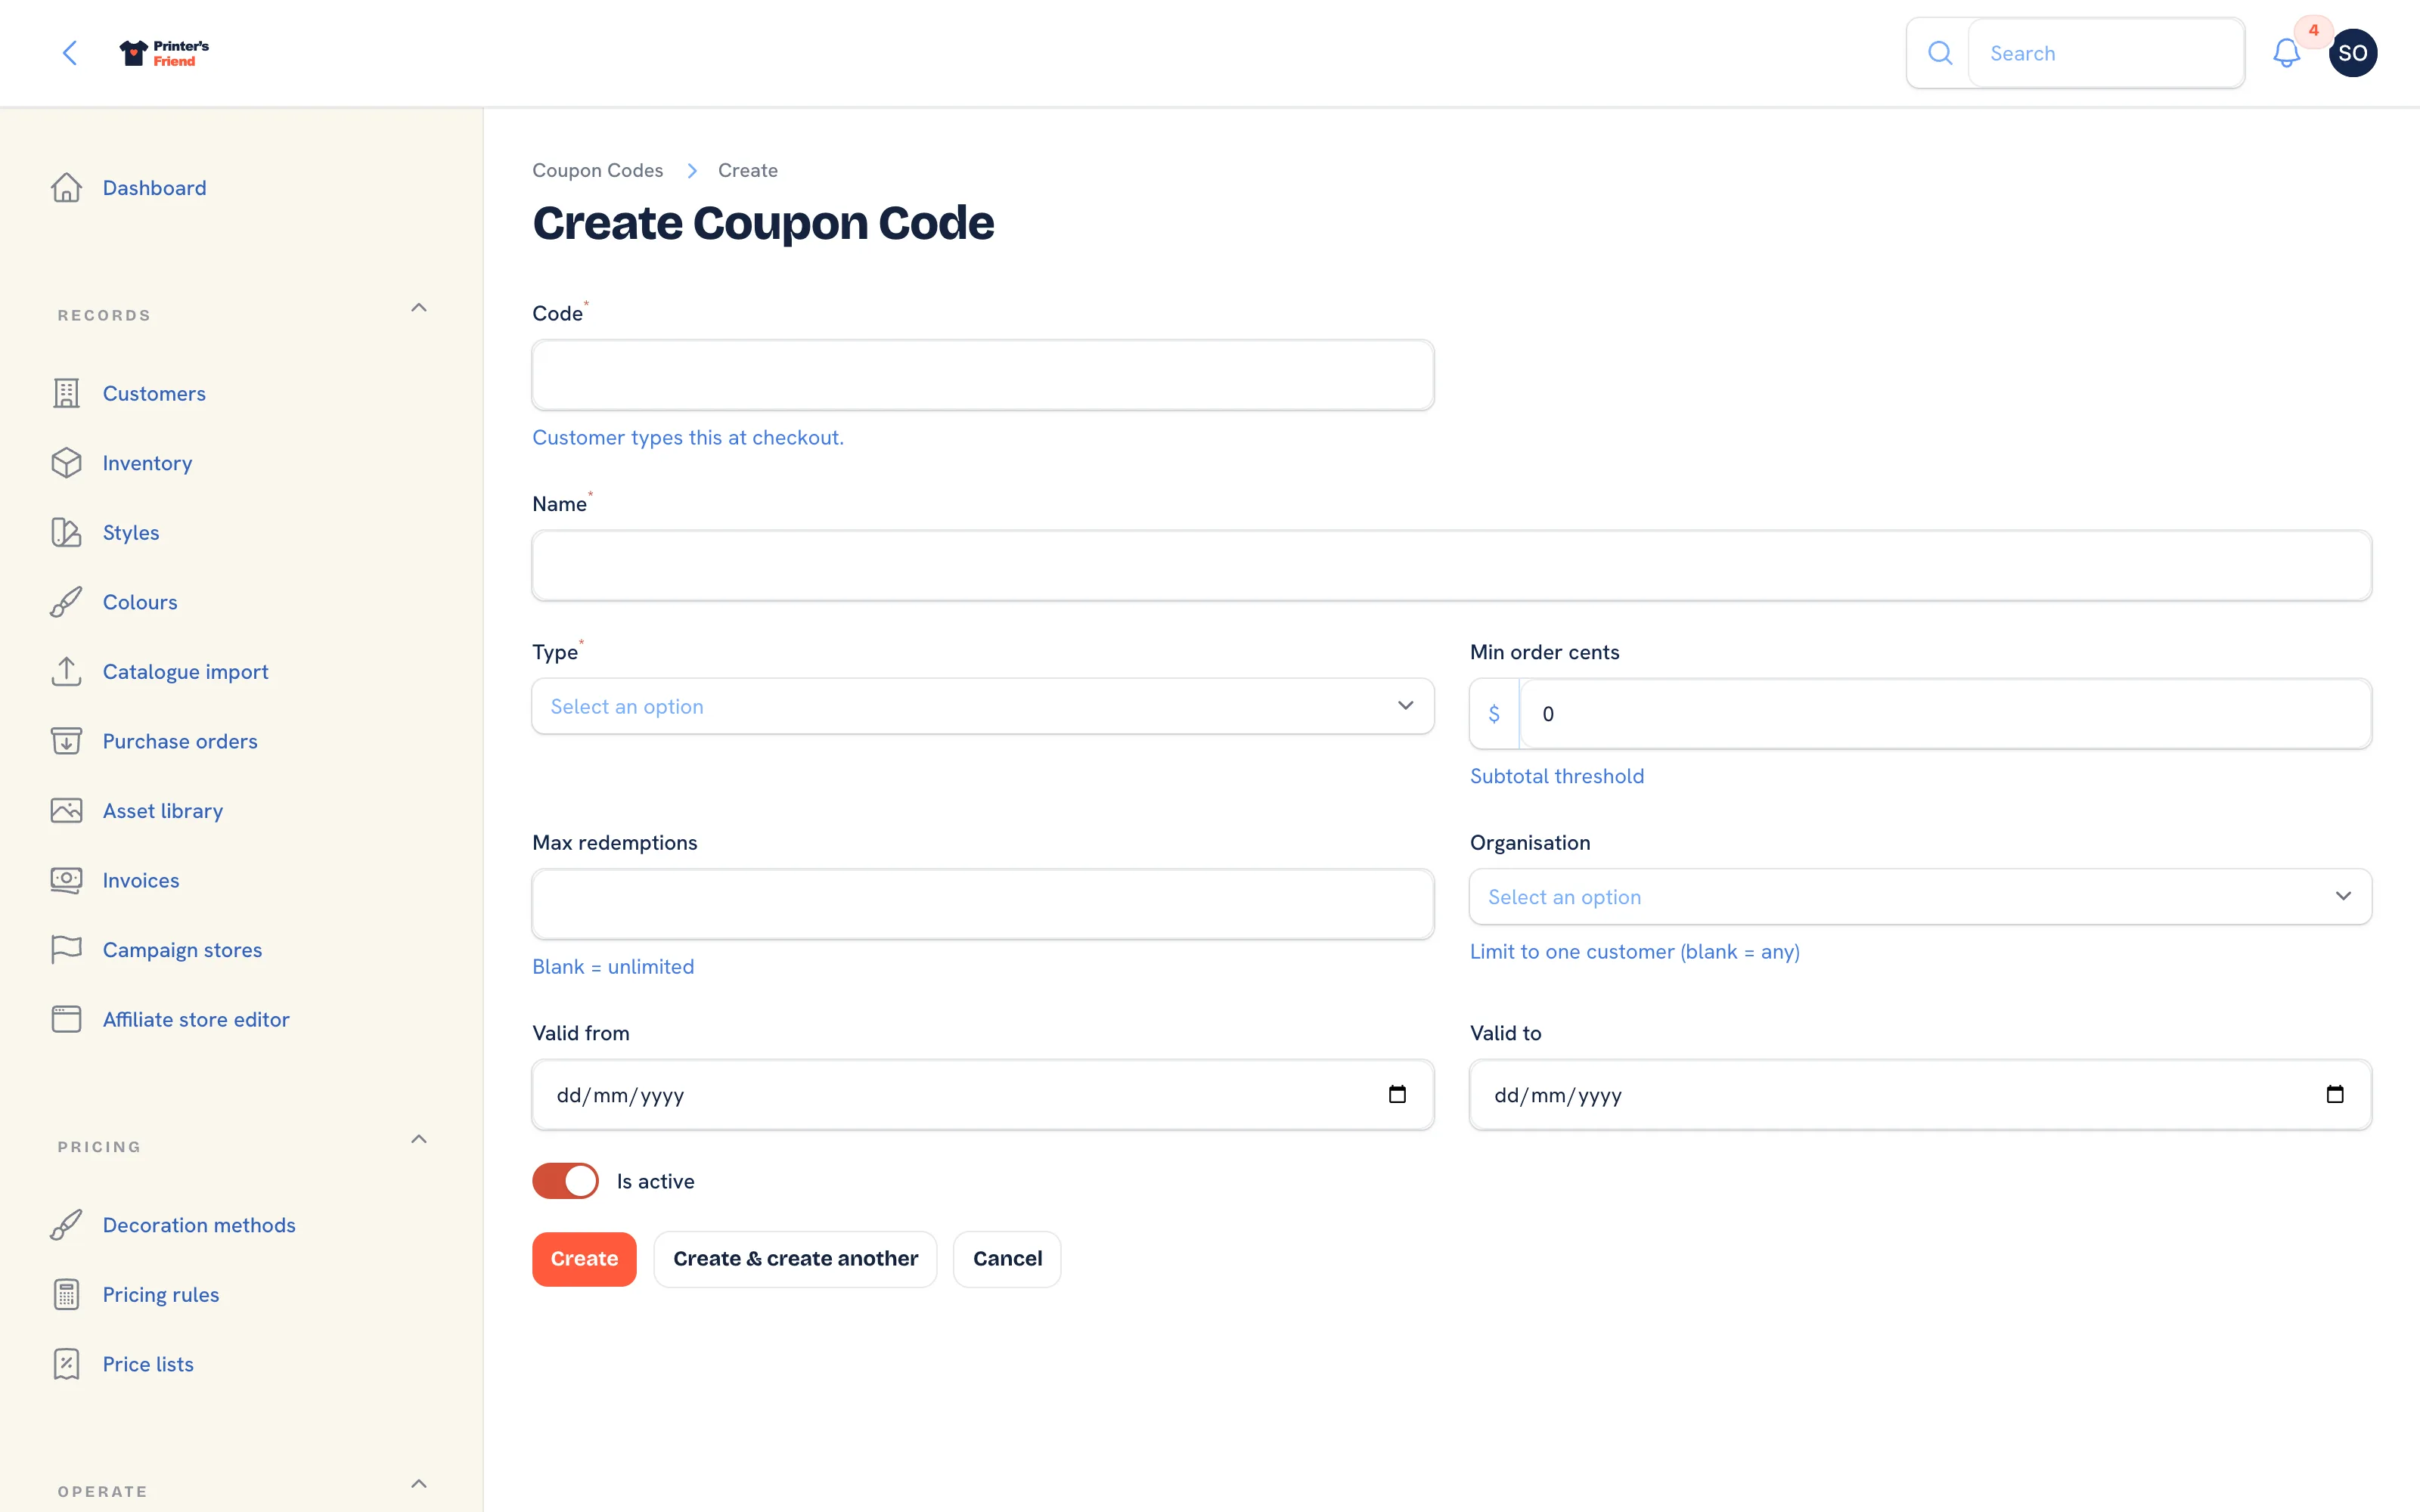Click the Purchase orders archive icon
The height and width of the screenshot is (1512, 2420).
(x=66, y=741)
